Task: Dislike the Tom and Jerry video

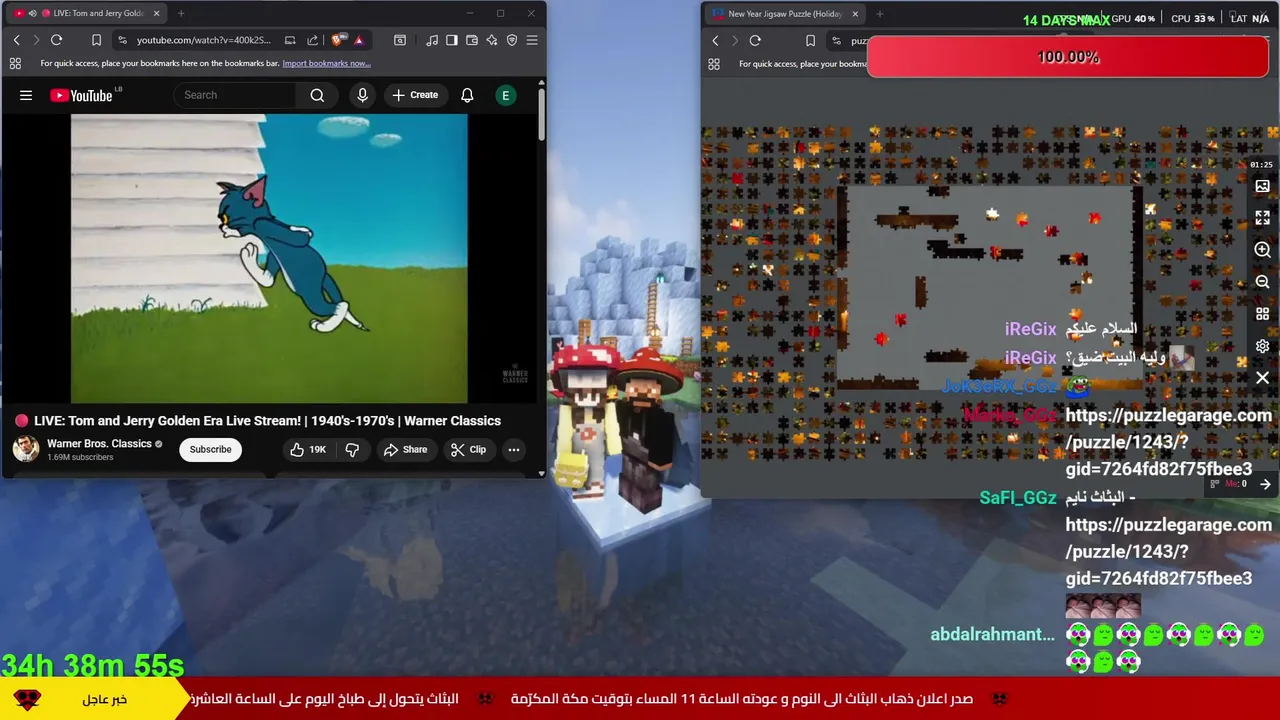Action: tap(352, 450)
